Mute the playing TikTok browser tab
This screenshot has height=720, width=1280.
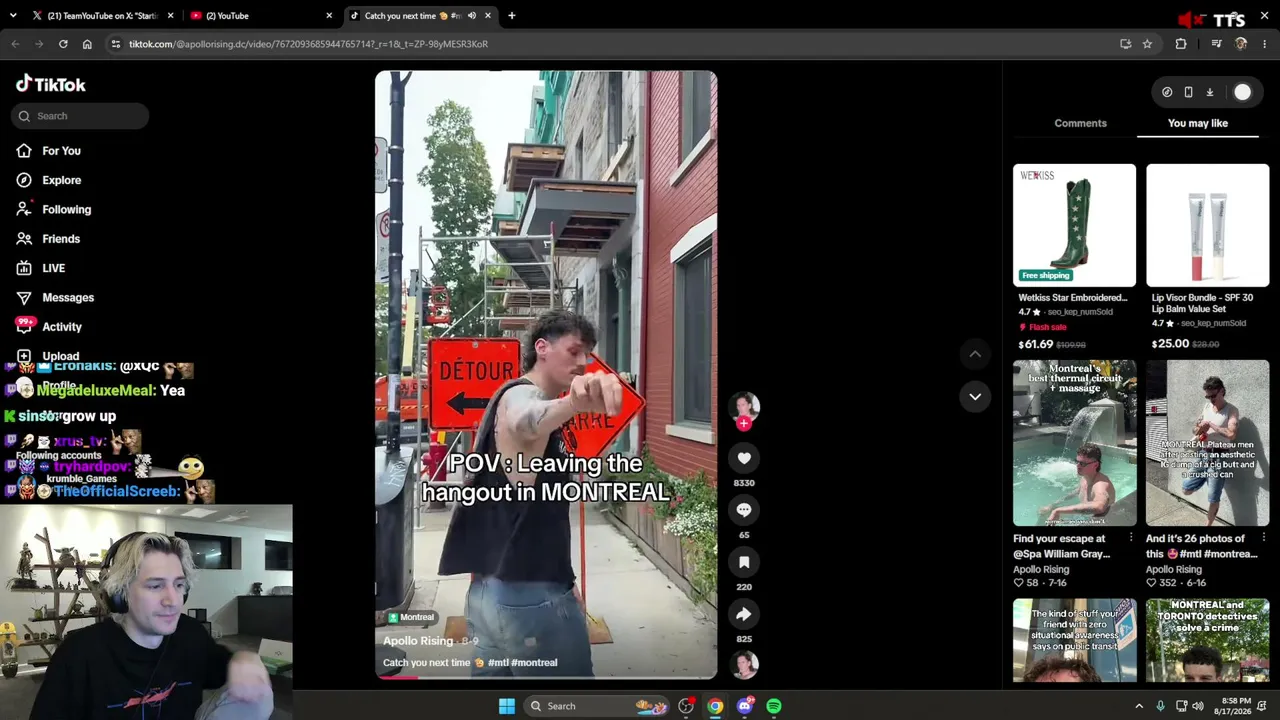(x=472, y=16)
